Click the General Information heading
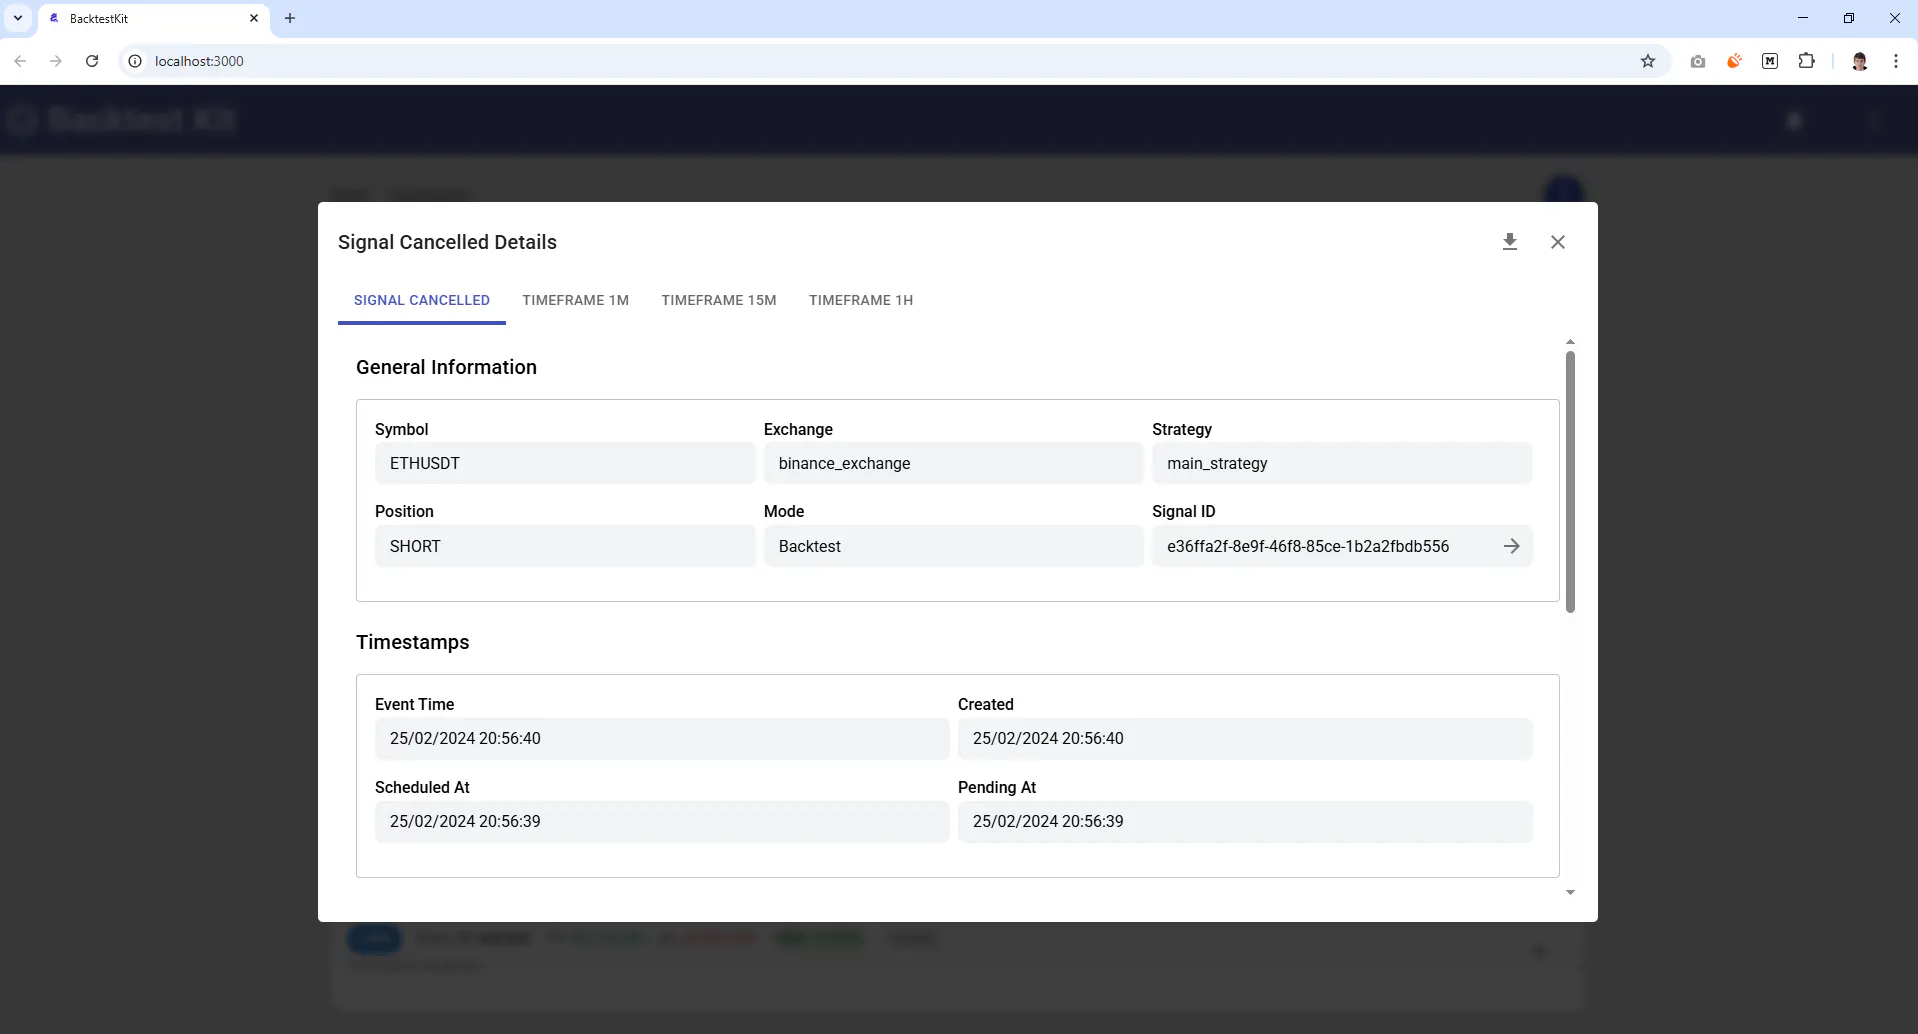This screenshot has height=1034, width=1918. [x=446, y=367]
